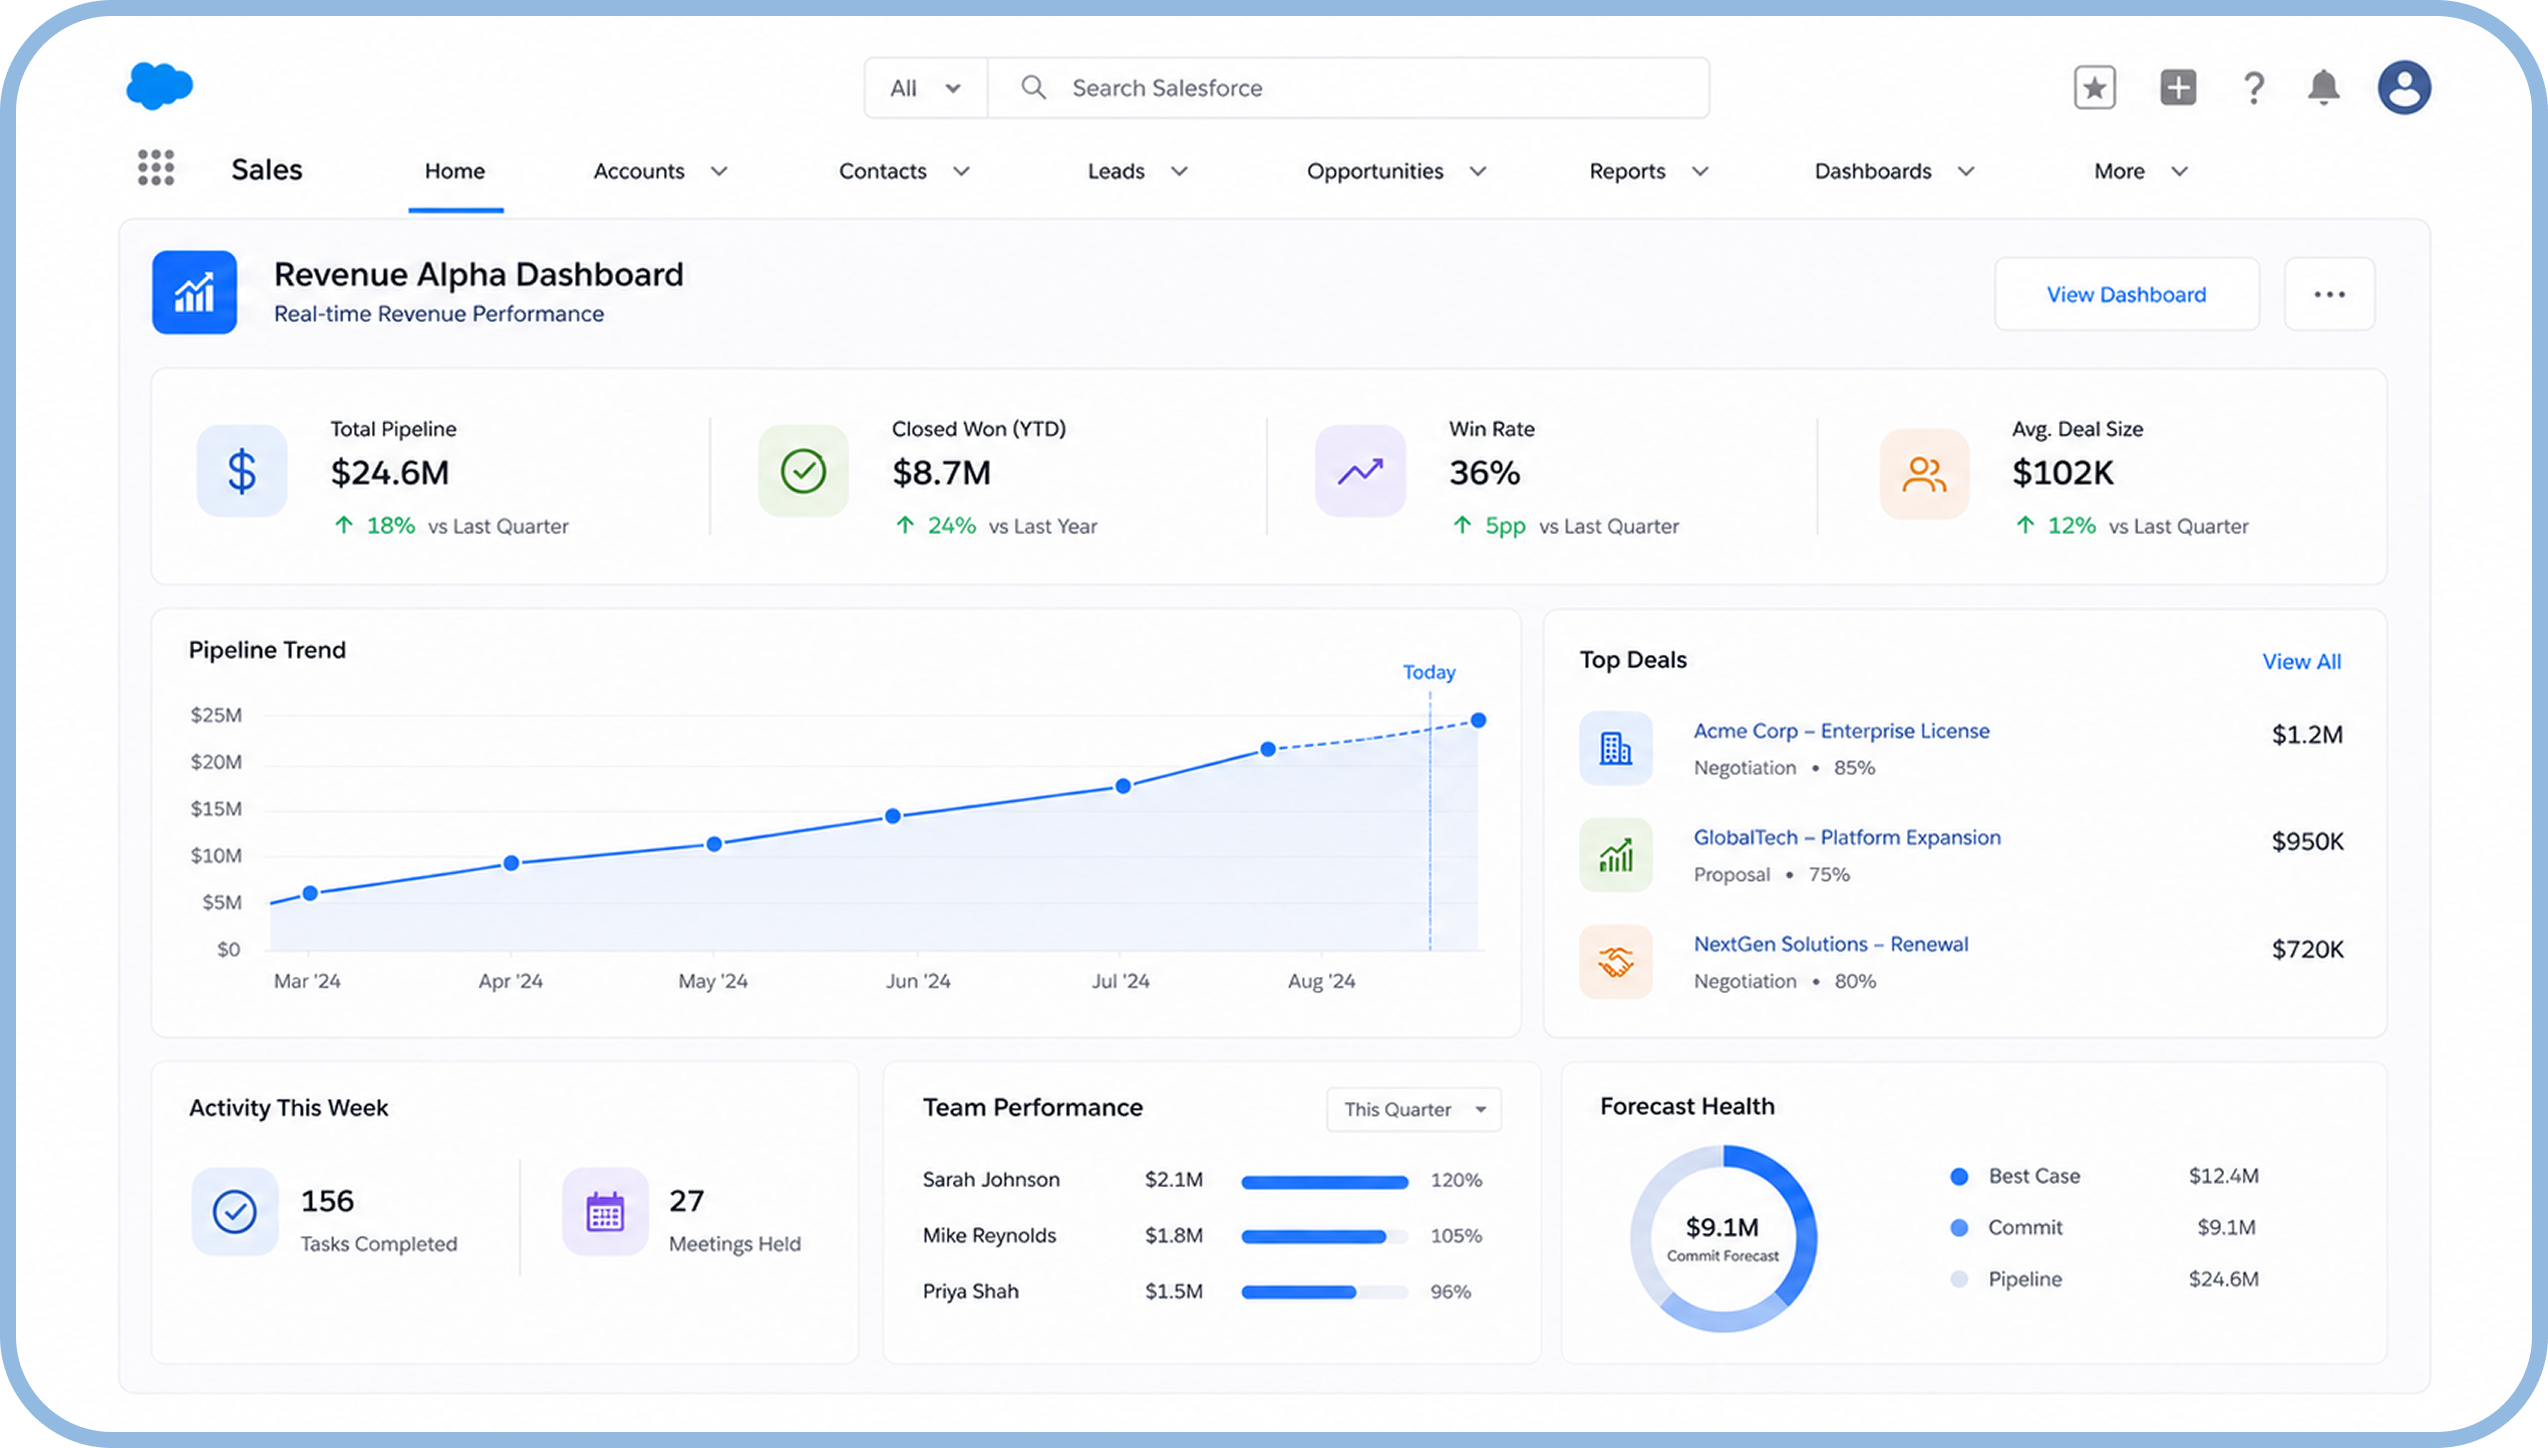Switch to the Reports tab

tap(1627, 171)
